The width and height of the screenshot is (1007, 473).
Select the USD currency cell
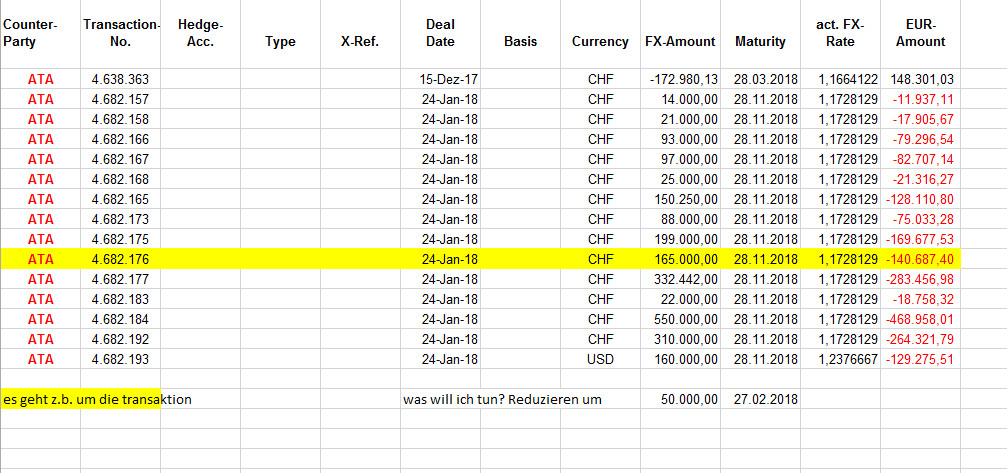[600, 359]
